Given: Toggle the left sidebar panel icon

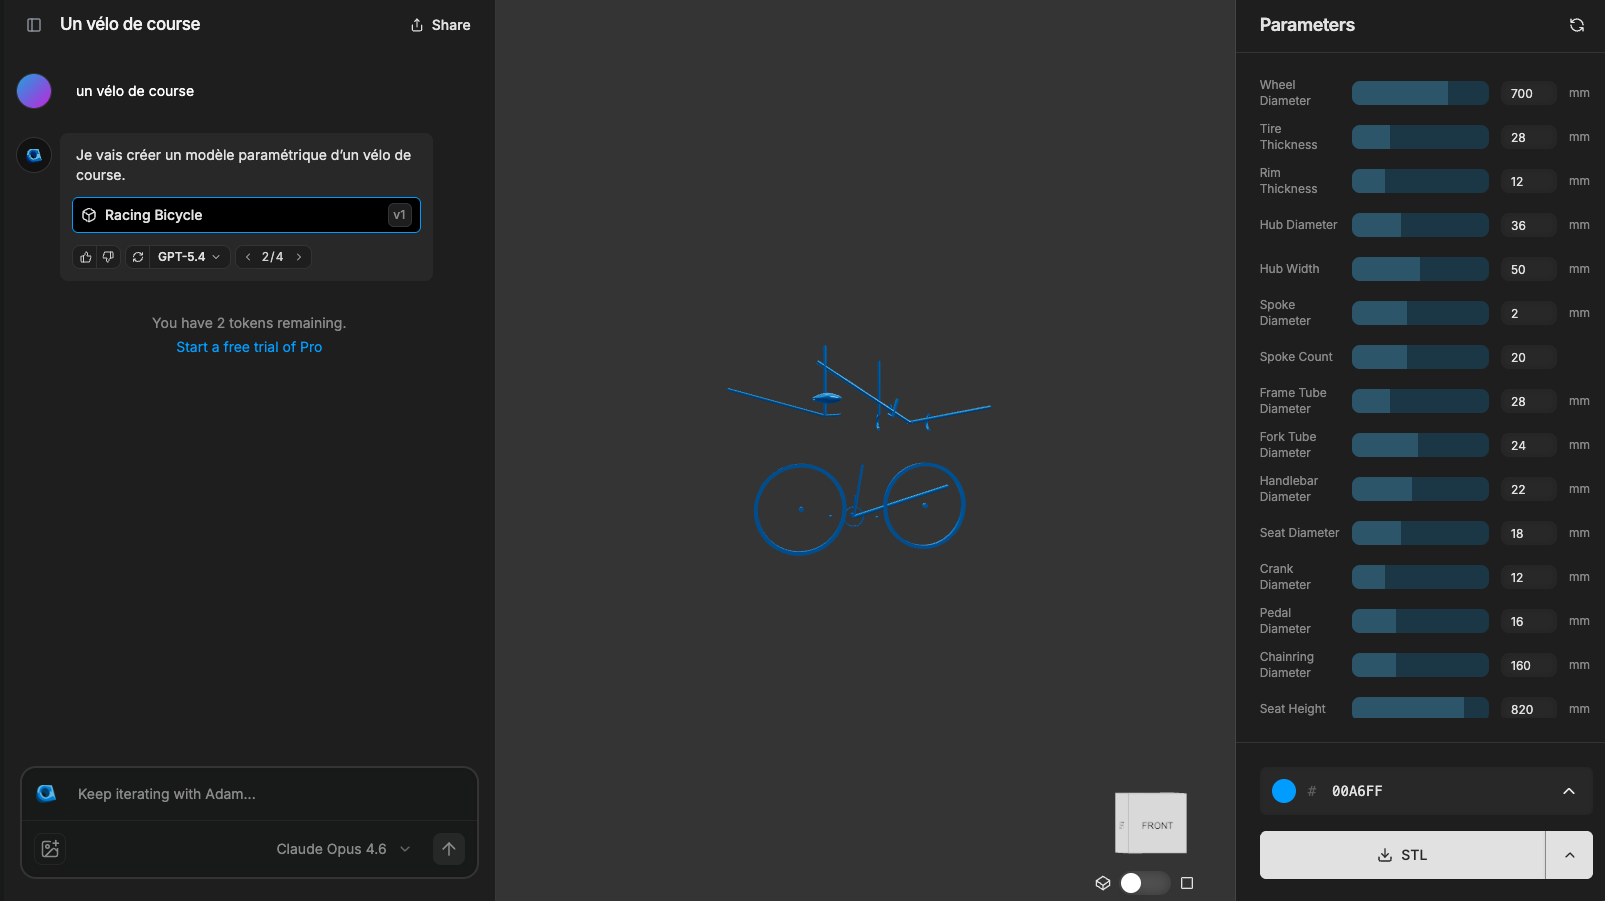Looking at the screenshot, I should [x=34, y=25].
